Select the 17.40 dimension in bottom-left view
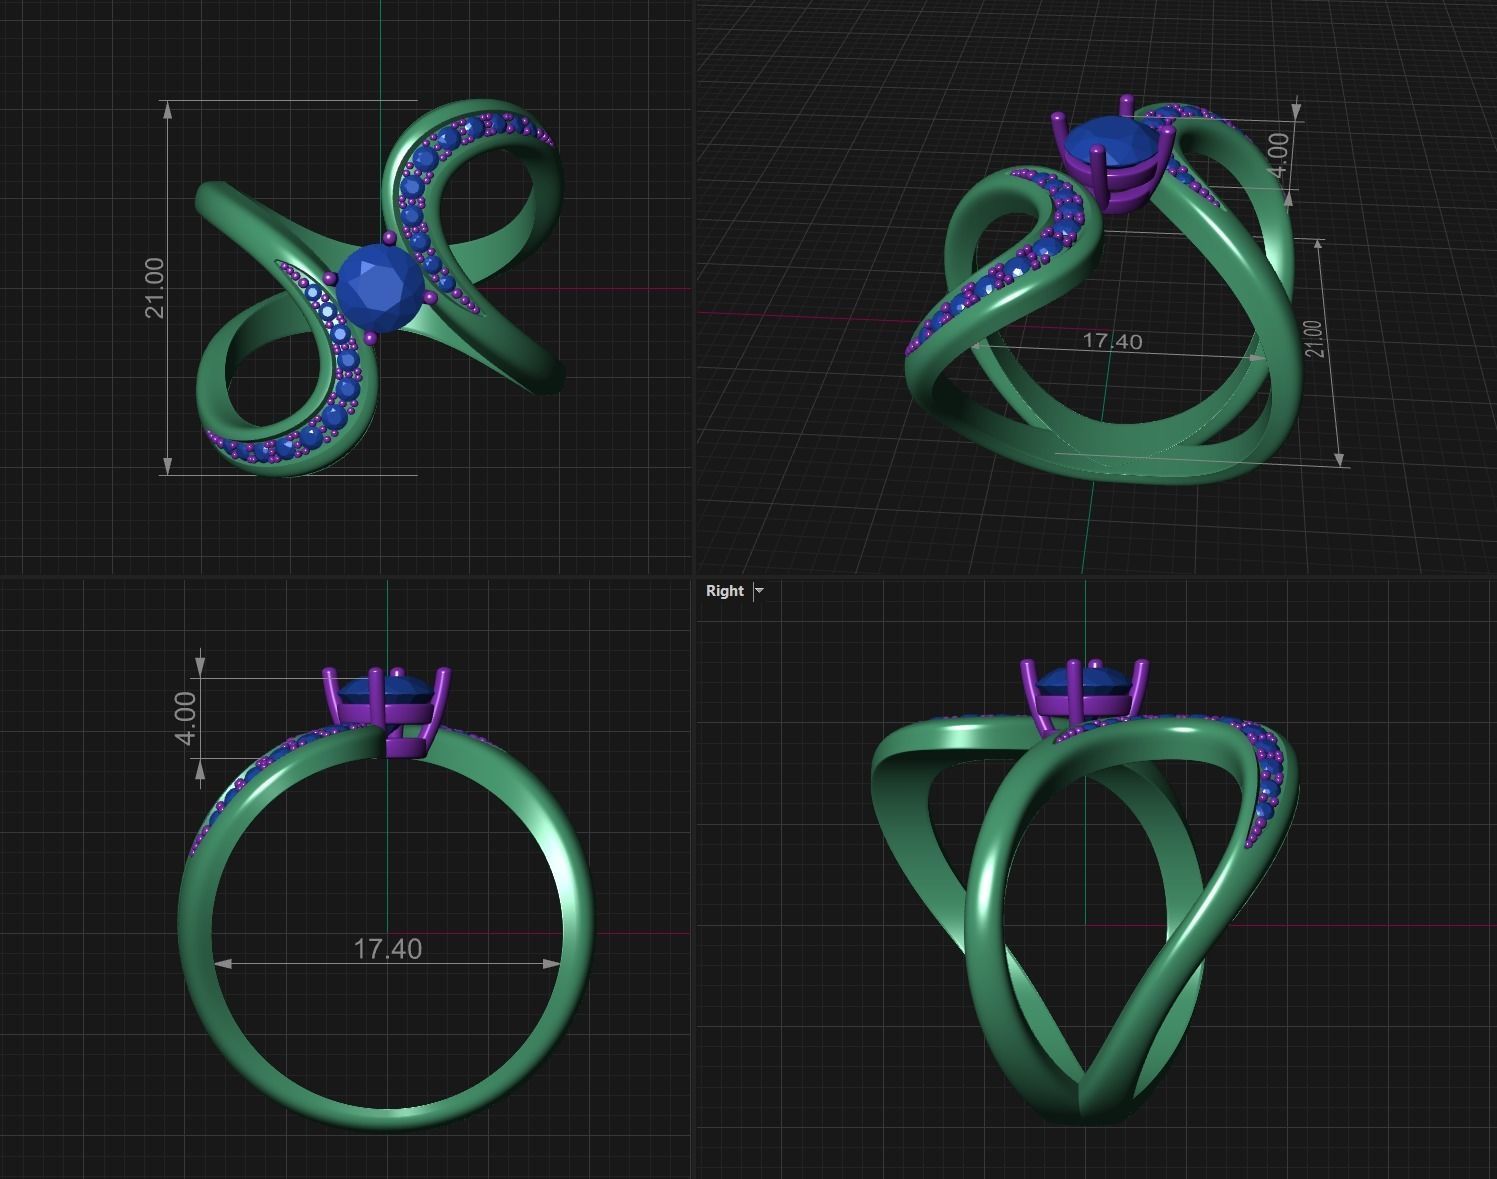 pyautogui.click(x=388, y=948)
